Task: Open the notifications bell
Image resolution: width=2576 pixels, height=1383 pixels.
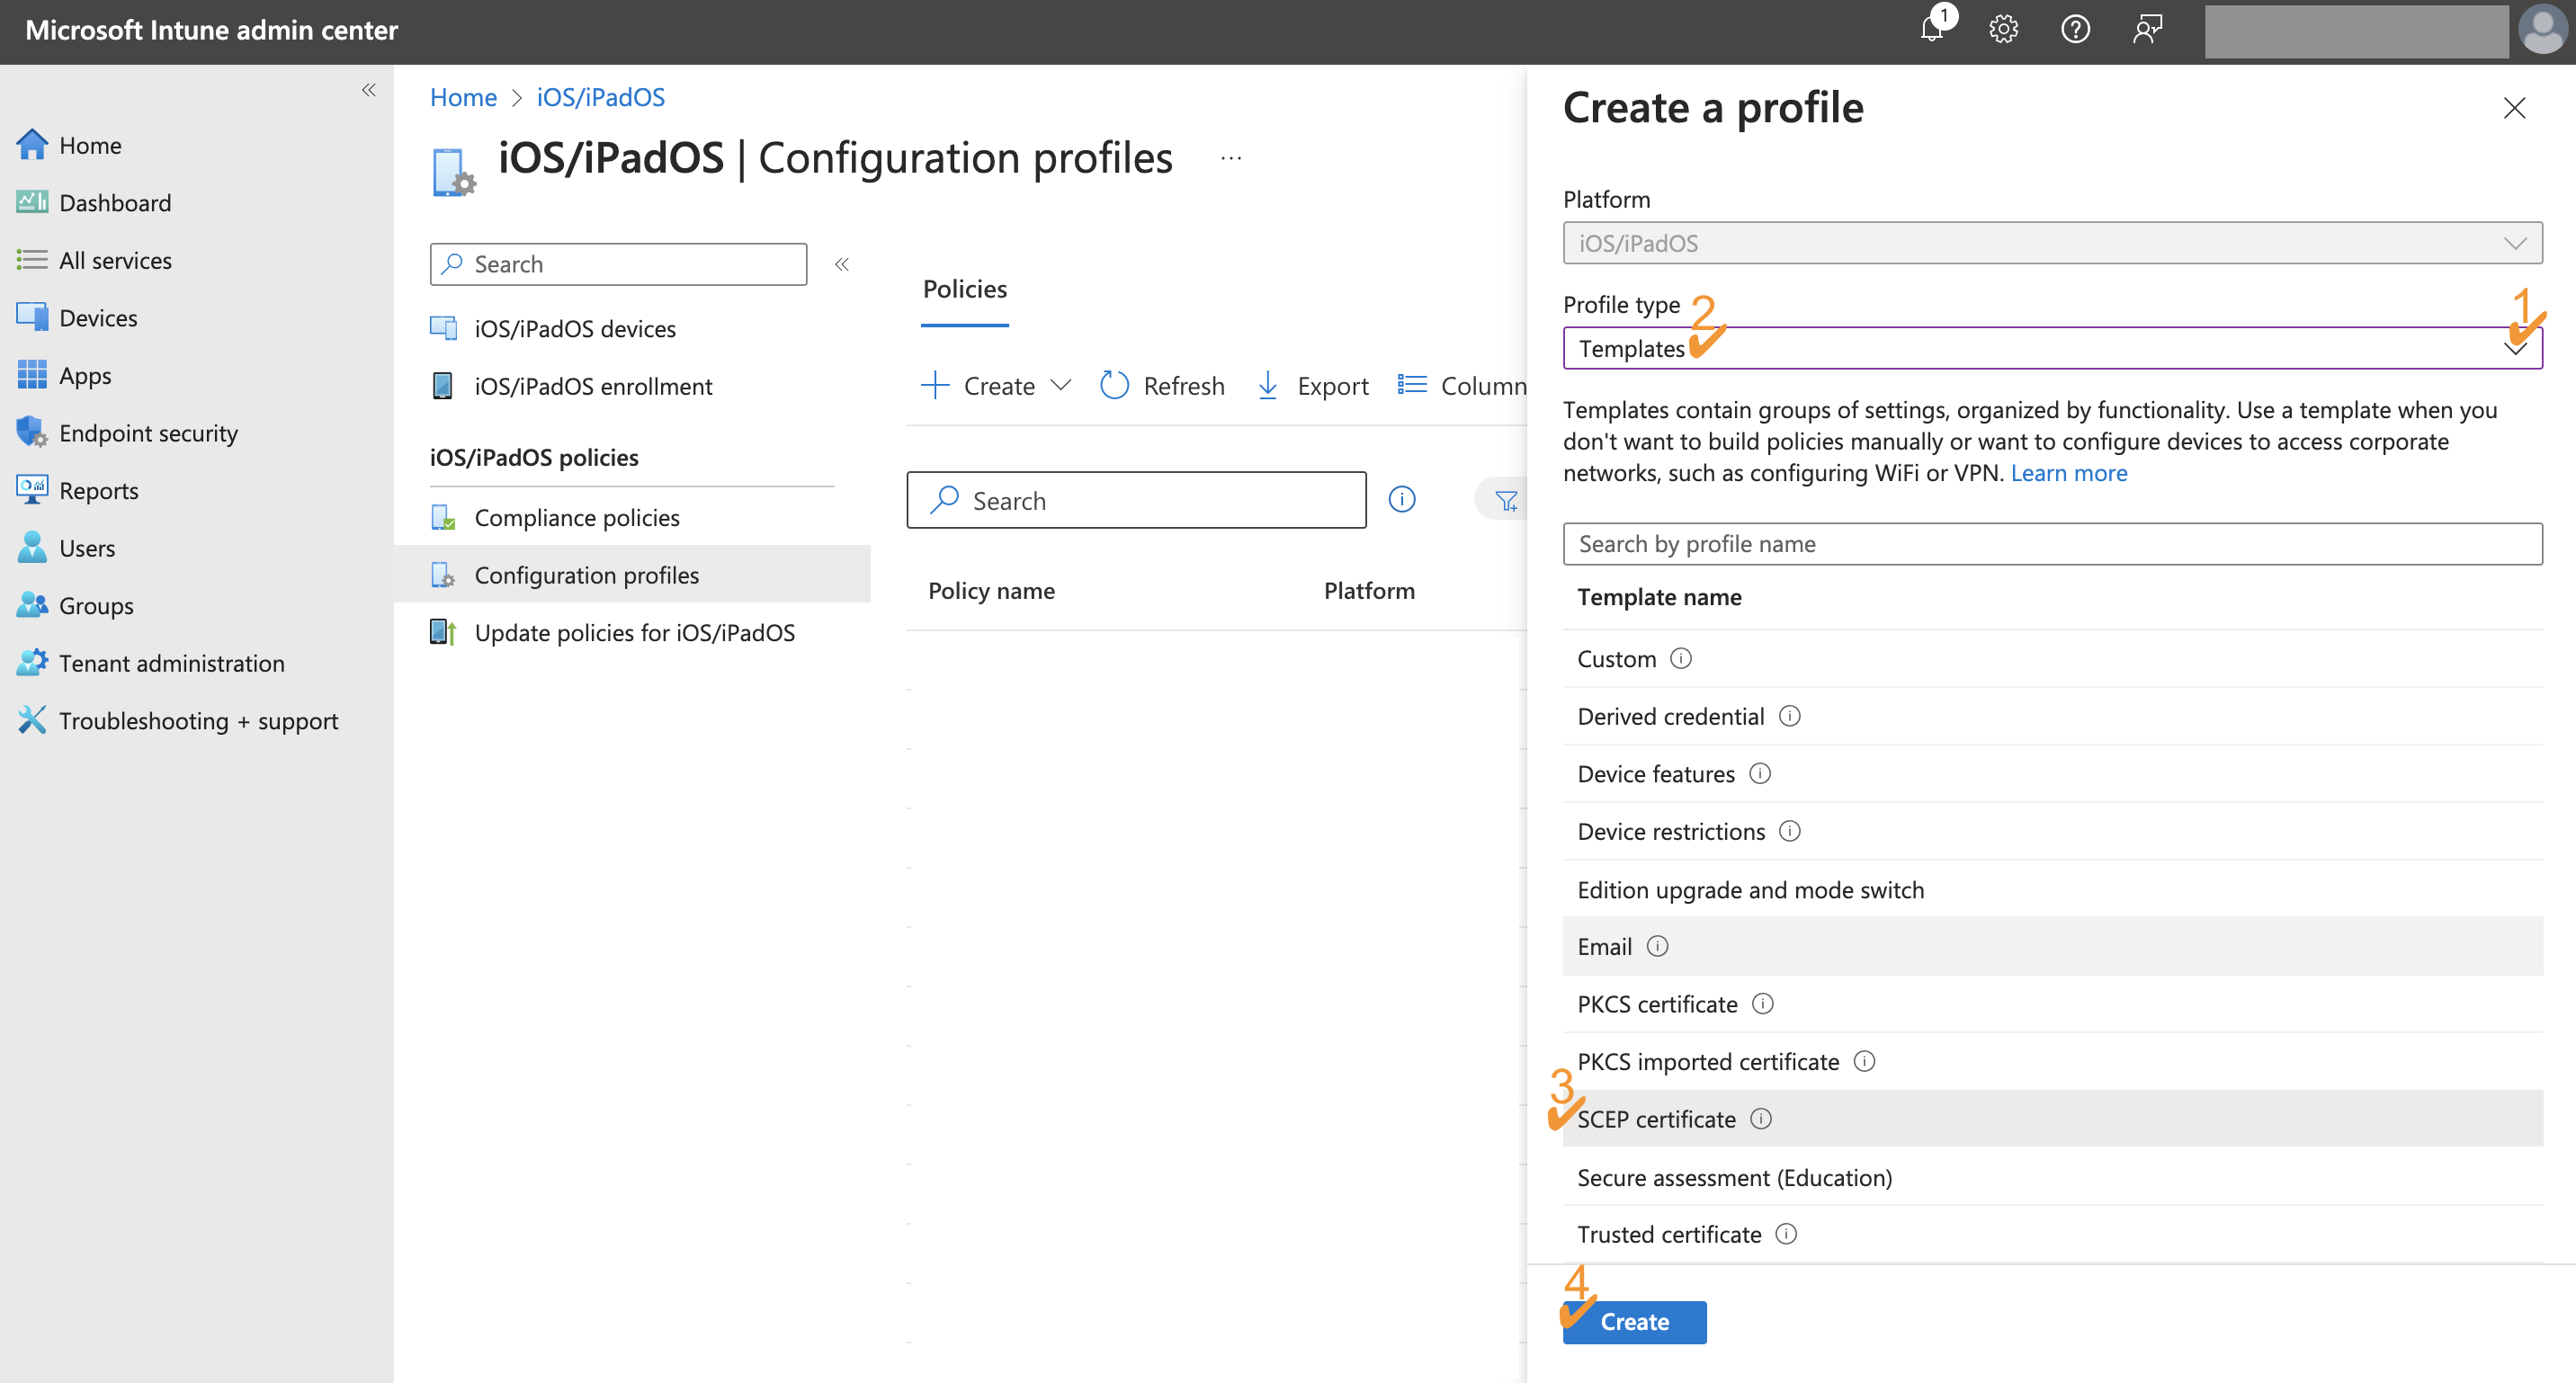Action: click(1932, 29)
